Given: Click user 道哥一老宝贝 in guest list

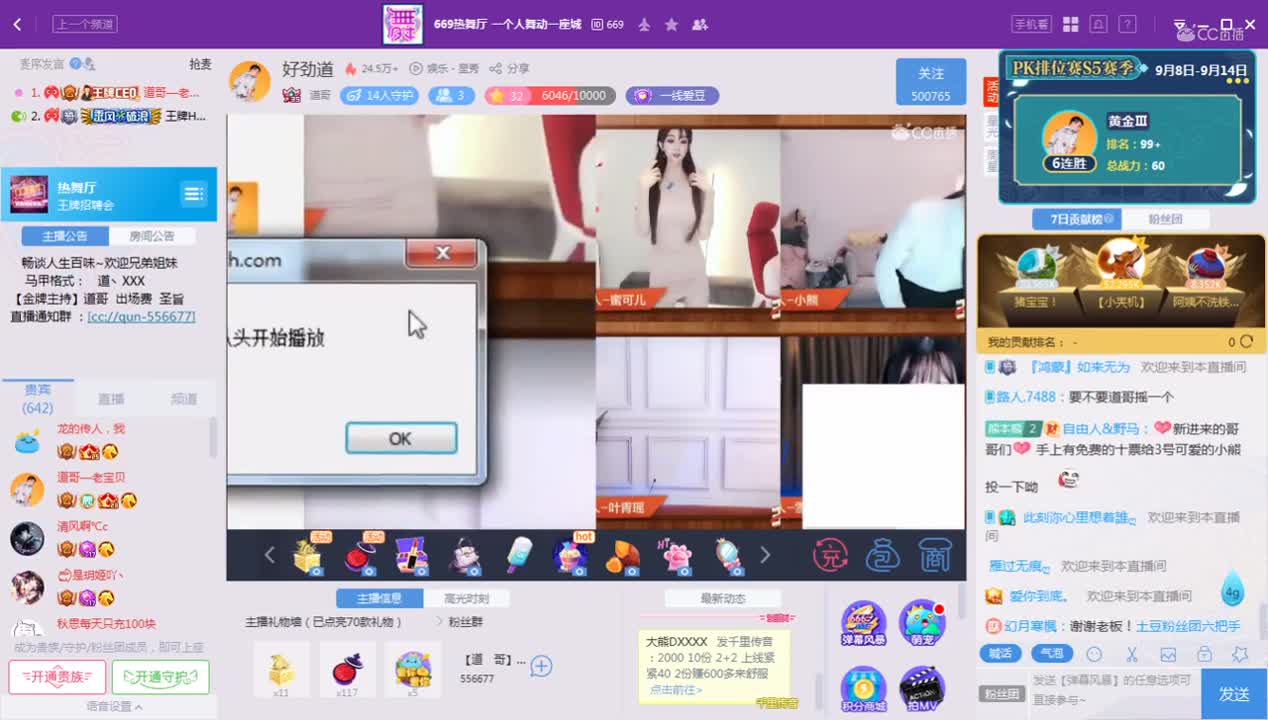Looking at the screenshot, I should 91,477.
